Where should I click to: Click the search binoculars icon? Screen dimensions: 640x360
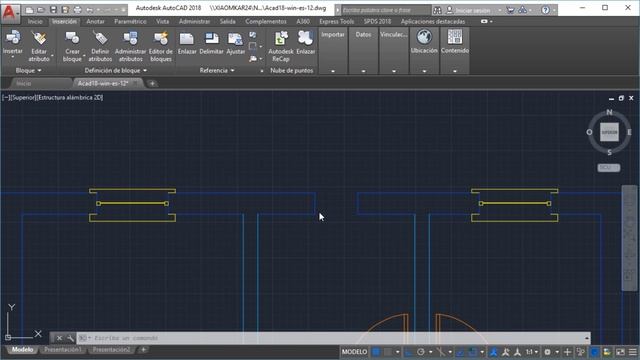[437, 10]
